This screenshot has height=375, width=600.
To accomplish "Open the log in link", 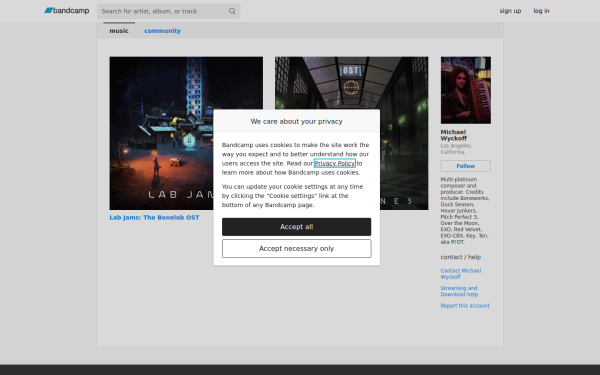I will 541,11.
